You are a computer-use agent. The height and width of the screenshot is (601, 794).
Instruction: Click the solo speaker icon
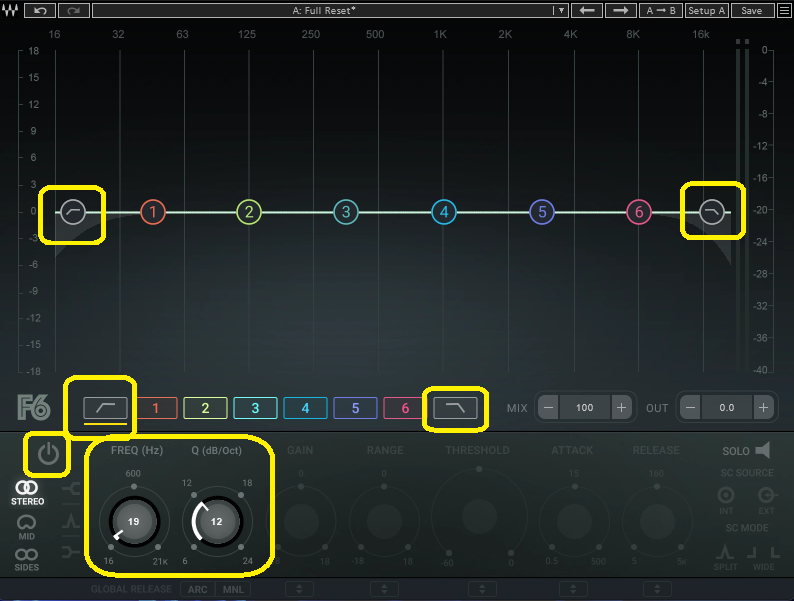pos(763,450)
